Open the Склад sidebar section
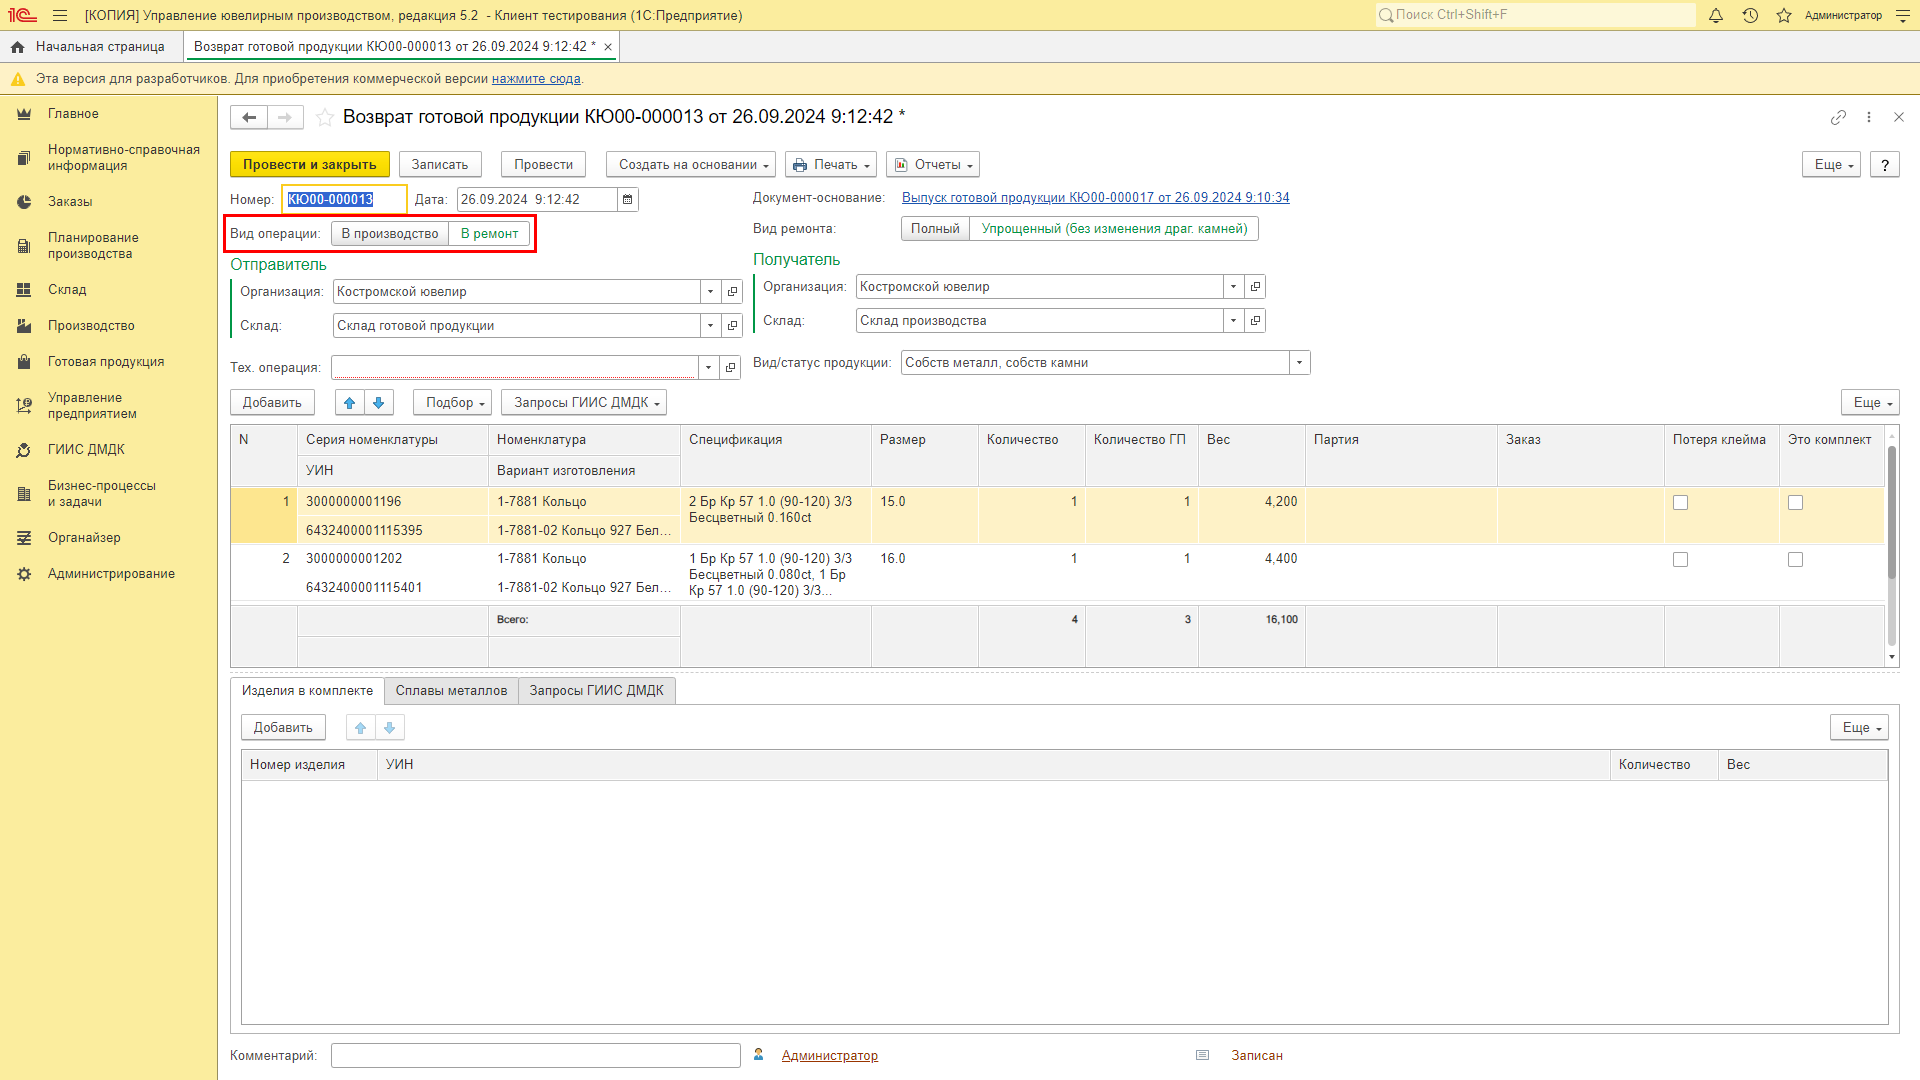Image resolution: width=1920 pixels, height=1080 pixels. [x=67, y=290]
